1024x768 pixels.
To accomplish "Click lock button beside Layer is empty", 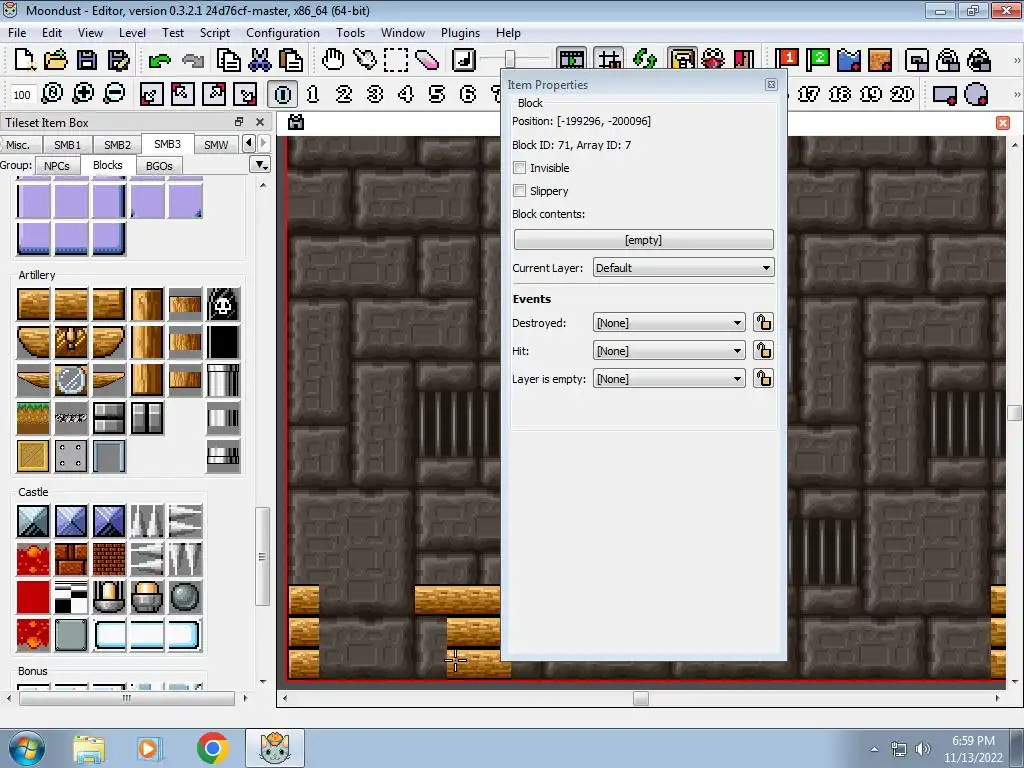I will tap(763, 379).
